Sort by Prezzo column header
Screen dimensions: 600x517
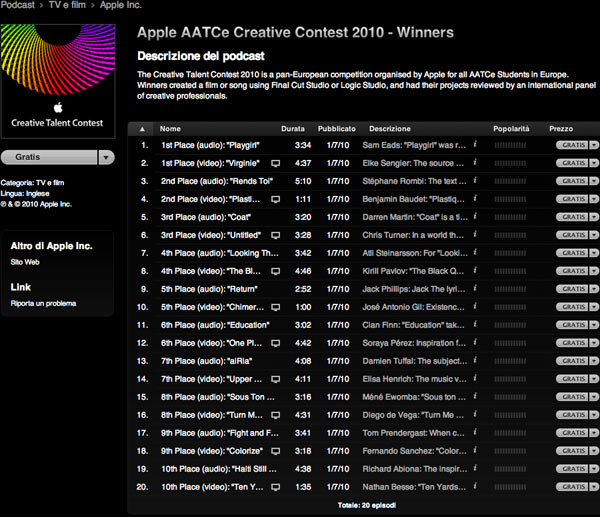pos(561,129)
